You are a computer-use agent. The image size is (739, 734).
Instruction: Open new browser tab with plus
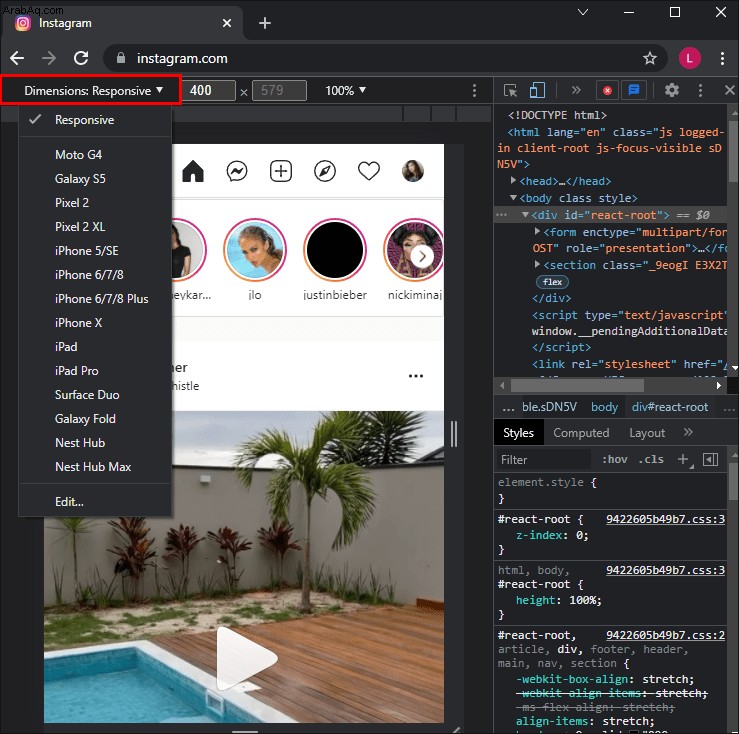265,23
